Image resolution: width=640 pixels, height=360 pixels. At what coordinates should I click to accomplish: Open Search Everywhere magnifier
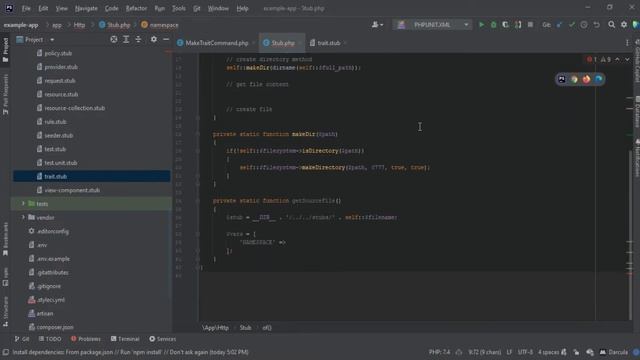tap(611, 25)
